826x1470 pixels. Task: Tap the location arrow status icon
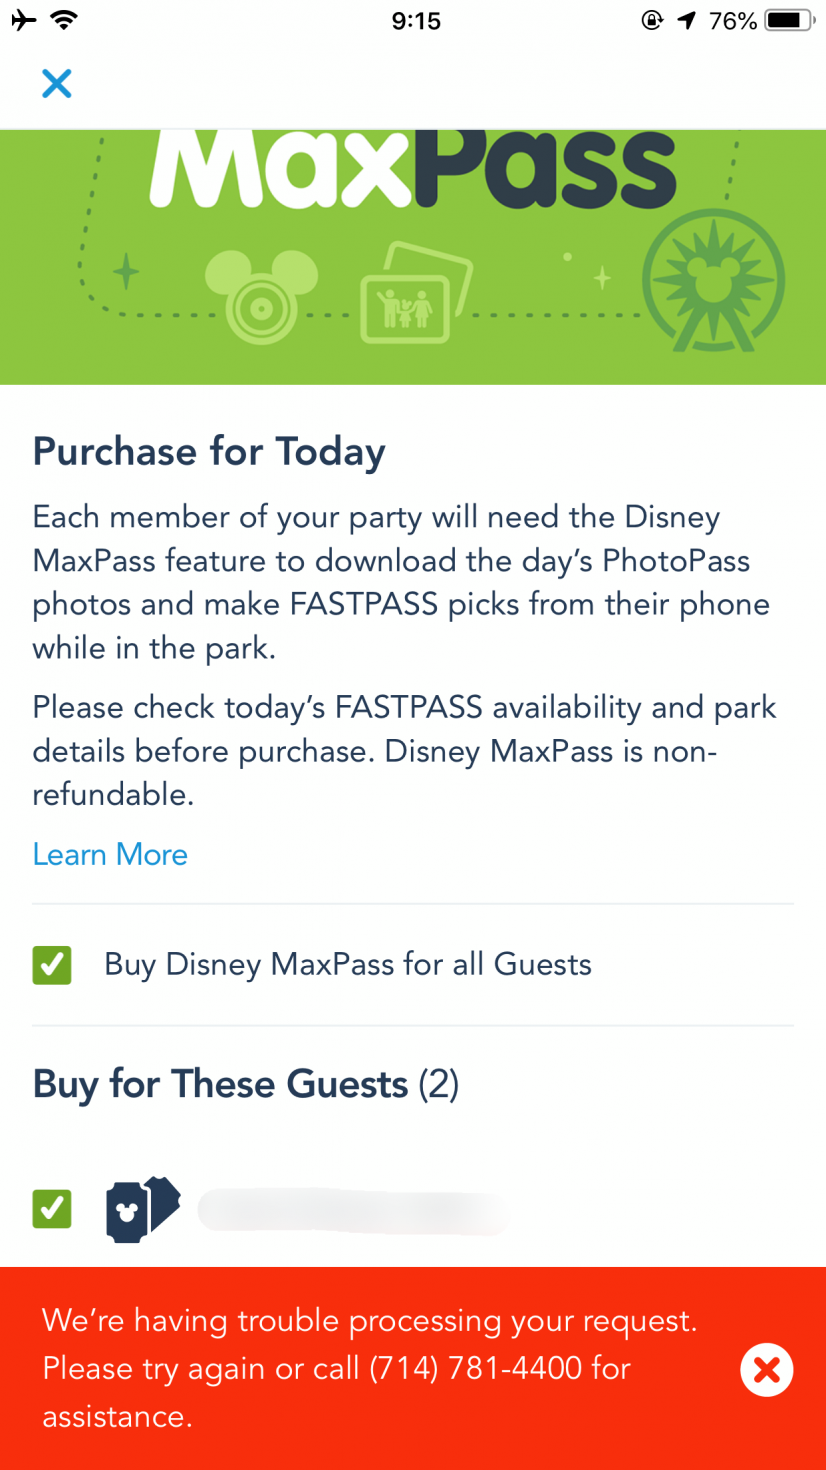click(686, 20)
